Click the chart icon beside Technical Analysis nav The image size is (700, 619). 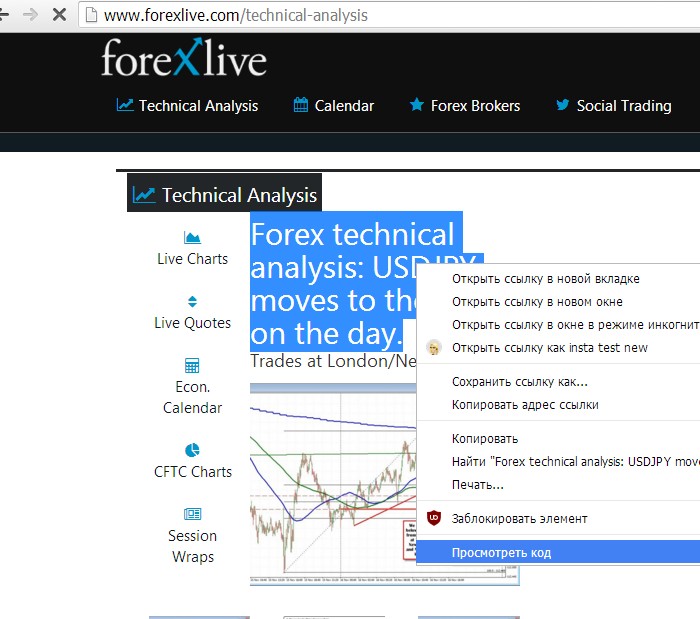pos(125,105)
